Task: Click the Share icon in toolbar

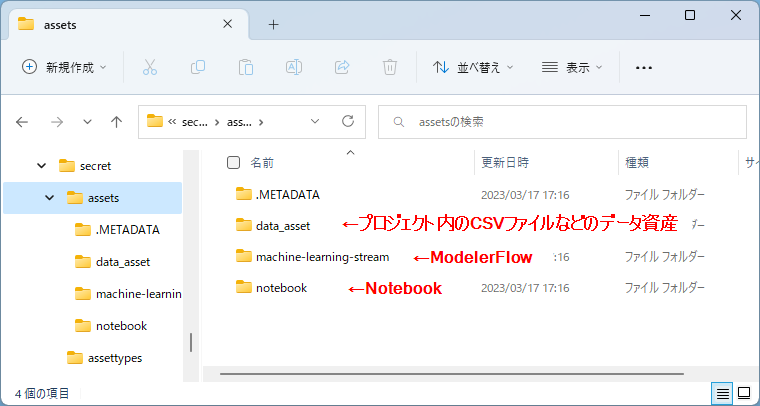Action: (342, 67)
